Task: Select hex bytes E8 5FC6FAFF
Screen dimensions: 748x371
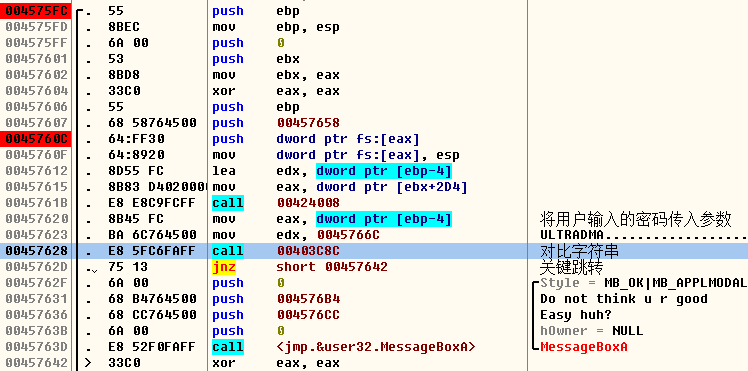Action: pos(152,251)
